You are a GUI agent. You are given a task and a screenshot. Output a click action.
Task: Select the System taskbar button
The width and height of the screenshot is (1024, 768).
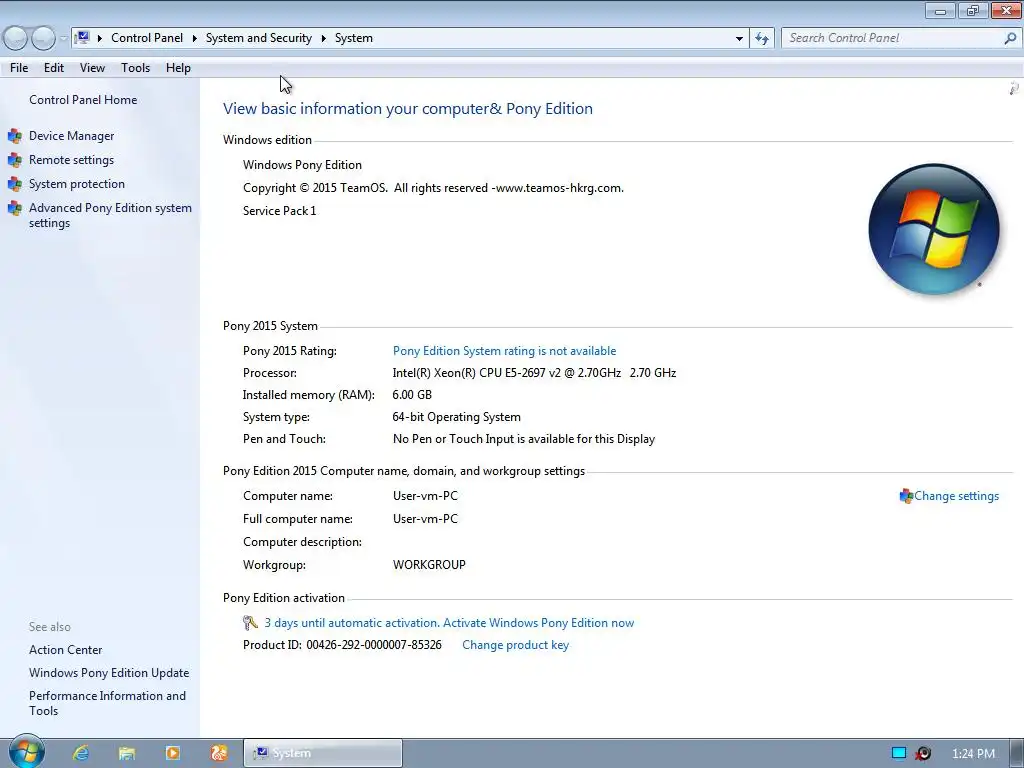[323, 753]
